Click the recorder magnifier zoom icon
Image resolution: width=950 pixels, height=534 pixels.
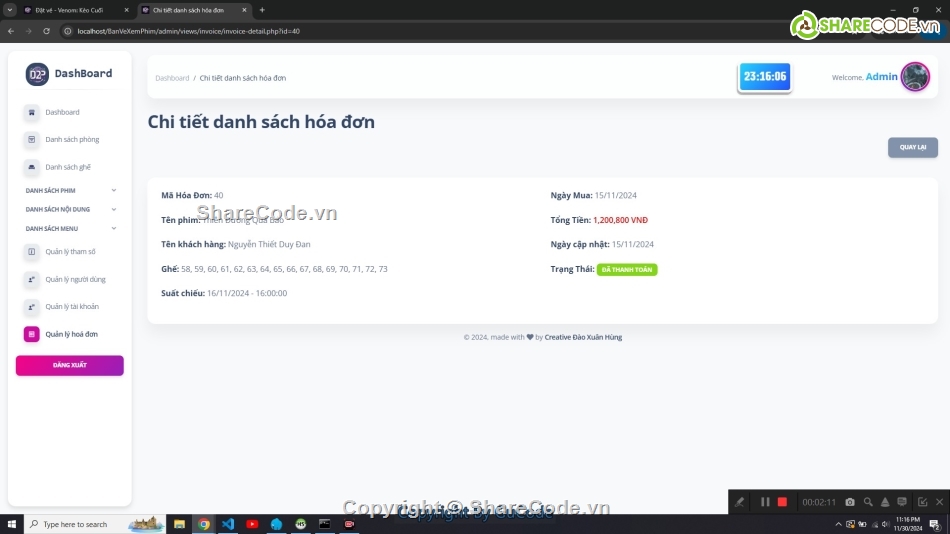[868, 502]
